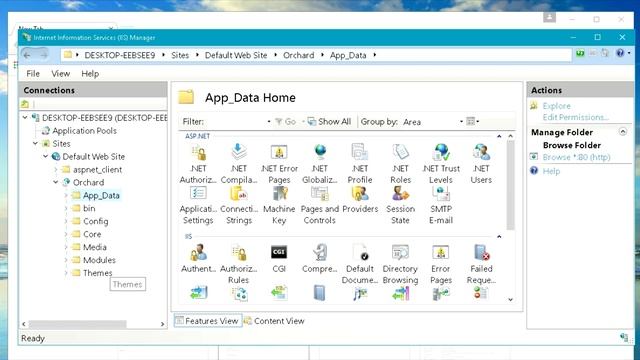Open .NET Roles feature
This screenshot has width=640, height=360.
click(x=400, y=164)
